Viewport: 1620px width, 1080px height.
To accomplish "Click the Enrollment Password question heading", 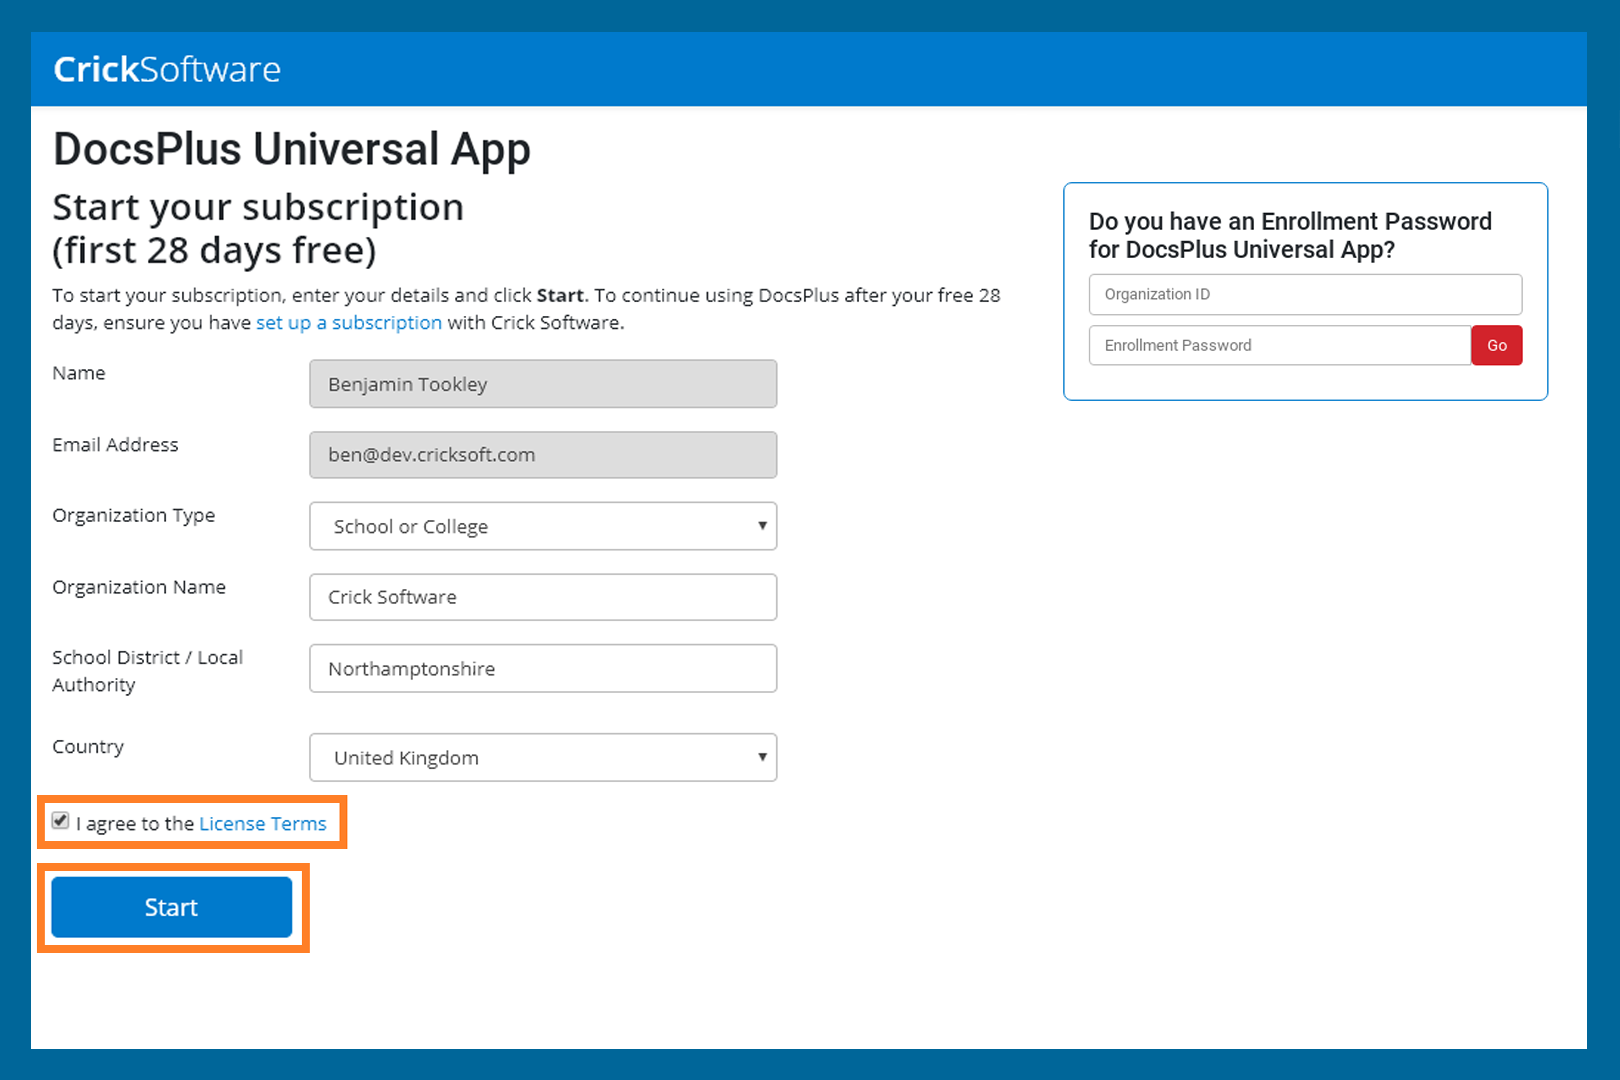I will (1289, 235).
